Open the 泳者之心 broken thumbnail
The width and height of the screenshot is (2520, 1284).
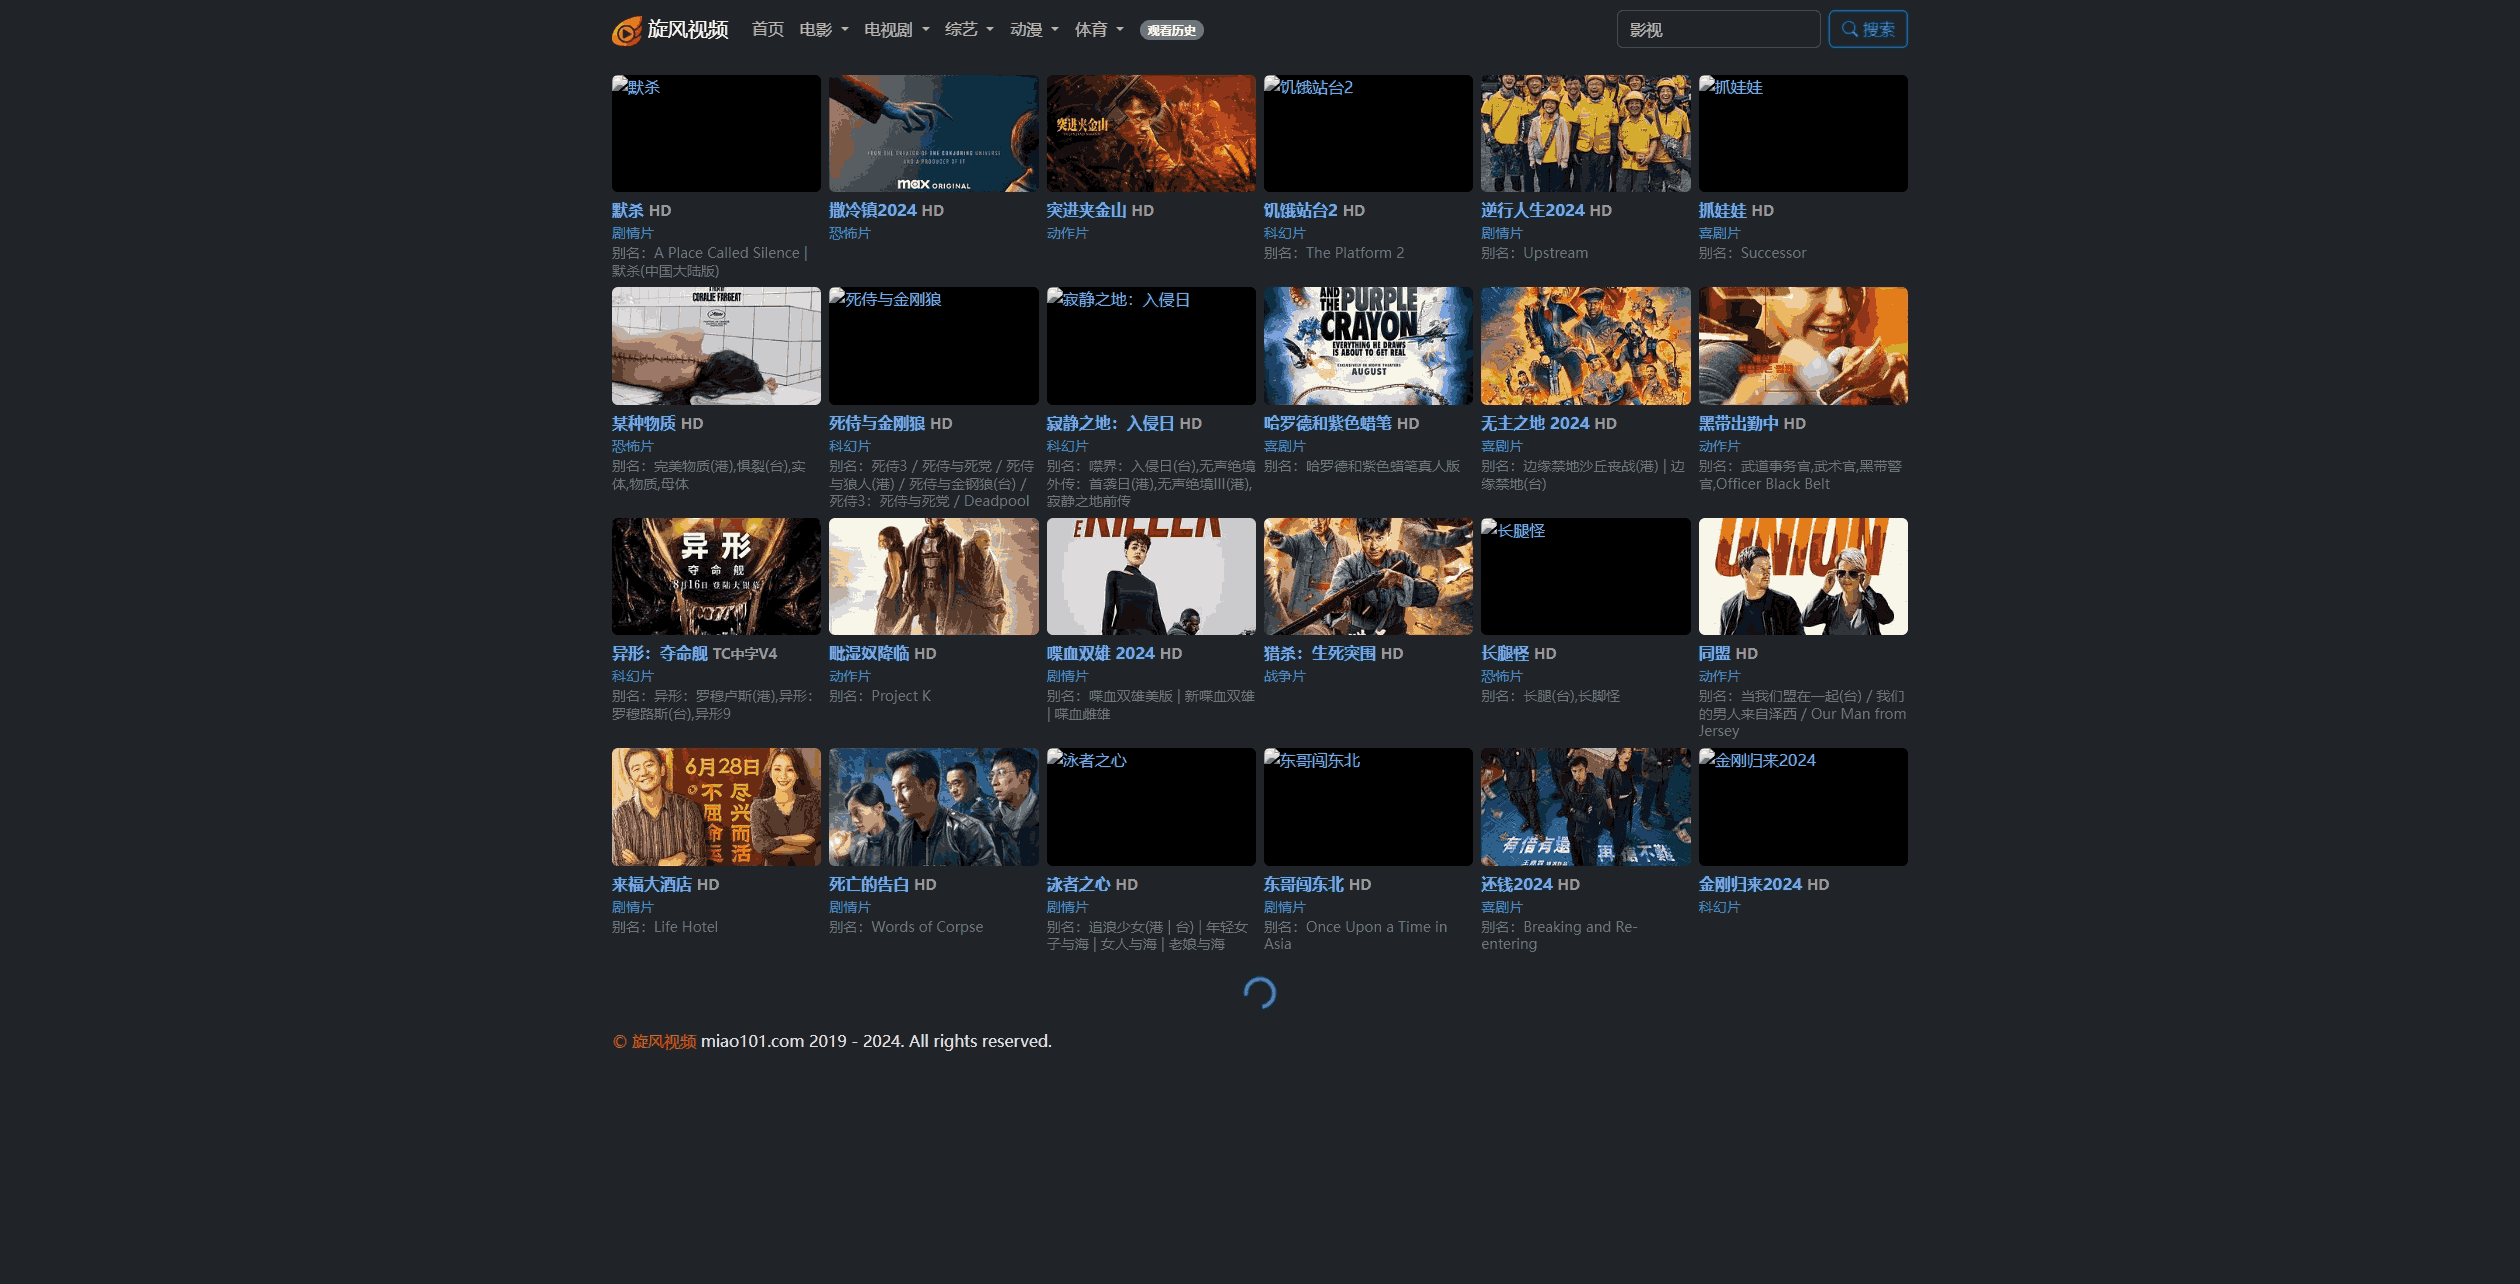1151,807
